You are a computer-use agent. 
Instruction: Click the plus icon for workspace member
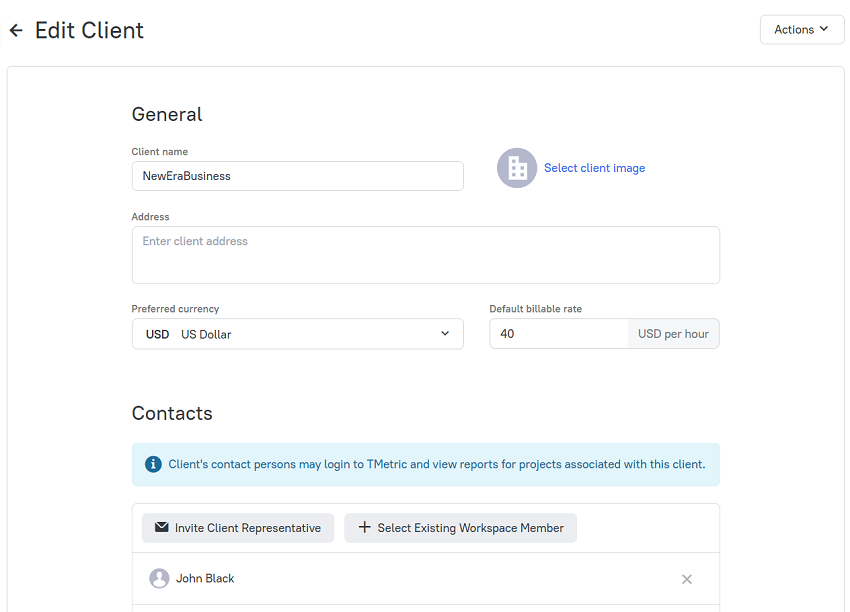click(x=364, y=527)
